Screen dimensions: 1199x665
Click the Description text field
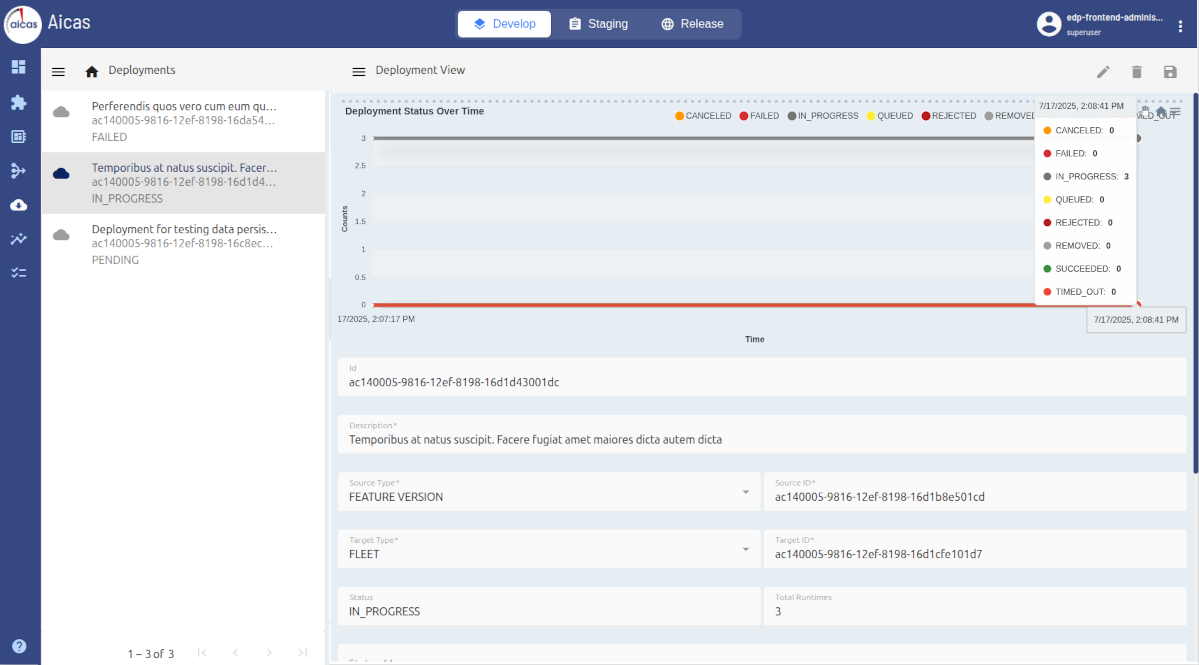click(761, 439)
